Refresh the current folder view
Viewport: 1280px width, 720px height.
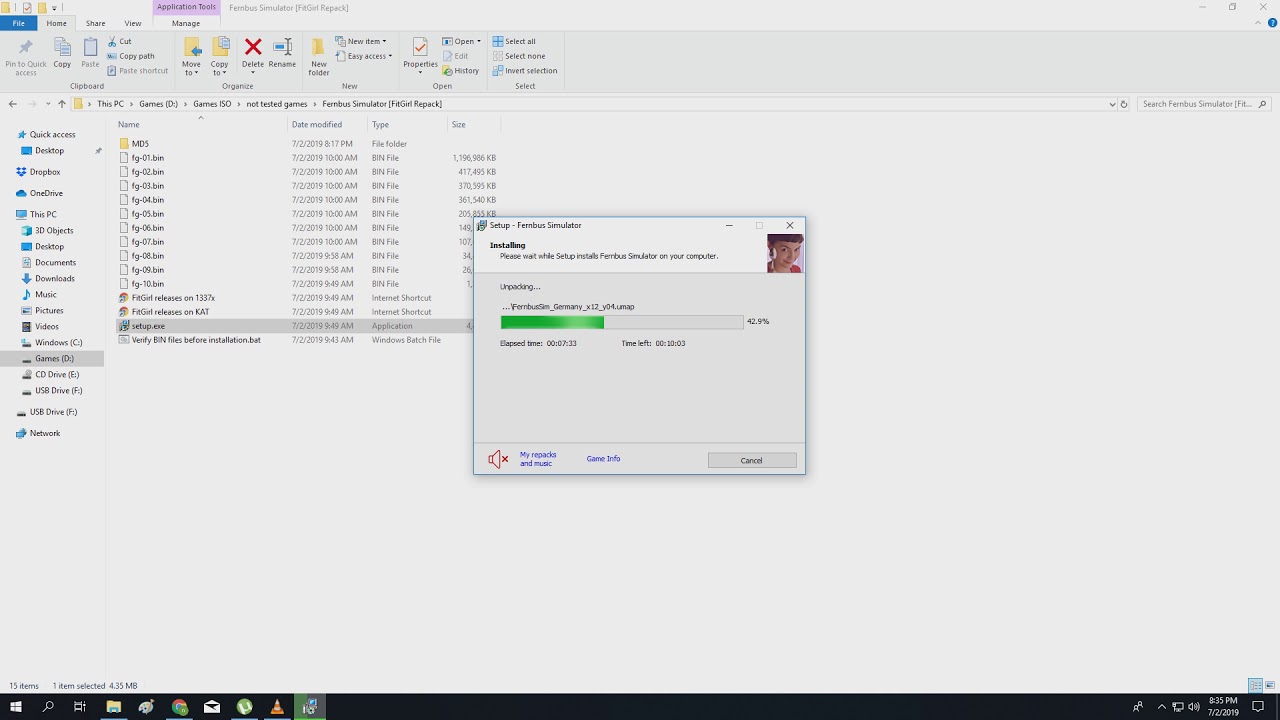coord(1124,104)
